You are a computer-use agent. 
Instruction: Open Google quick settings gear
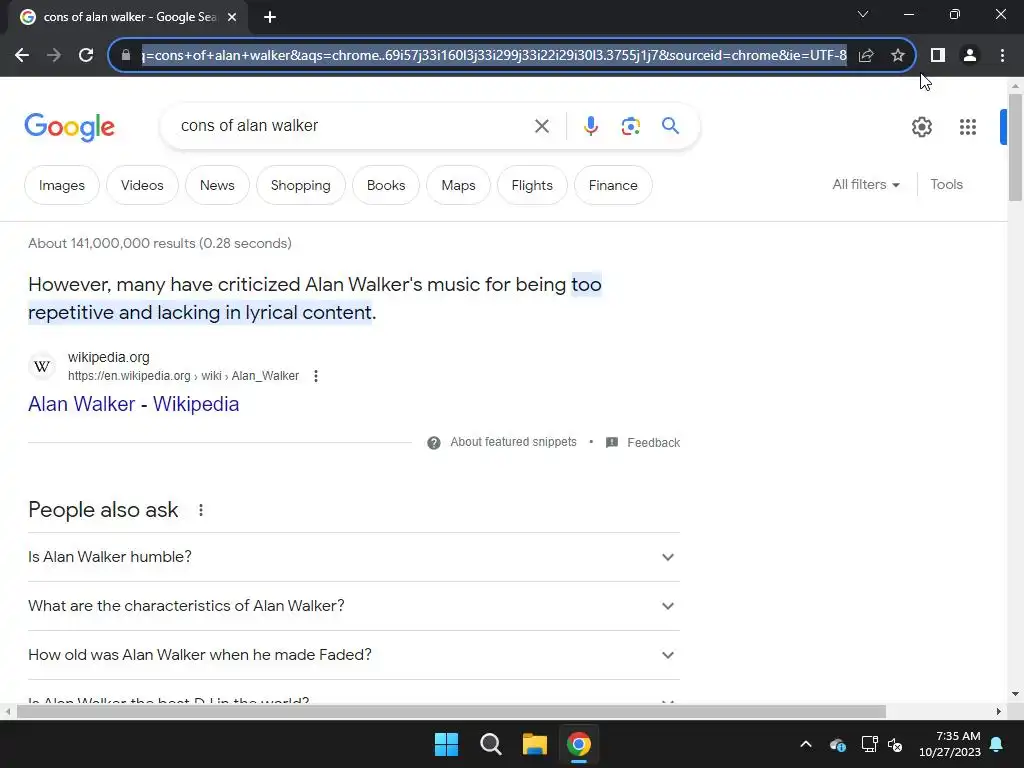921,127
